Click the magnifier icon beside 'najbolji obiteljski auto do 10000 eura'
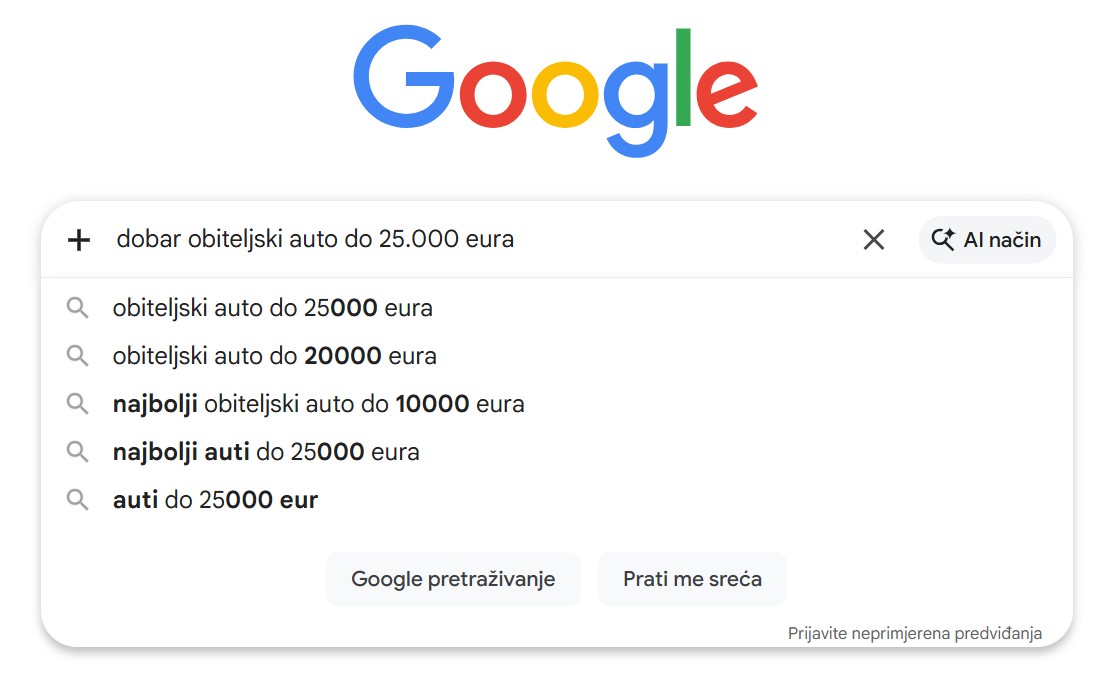The image size is (1113, 697). [x=78, y=403]
